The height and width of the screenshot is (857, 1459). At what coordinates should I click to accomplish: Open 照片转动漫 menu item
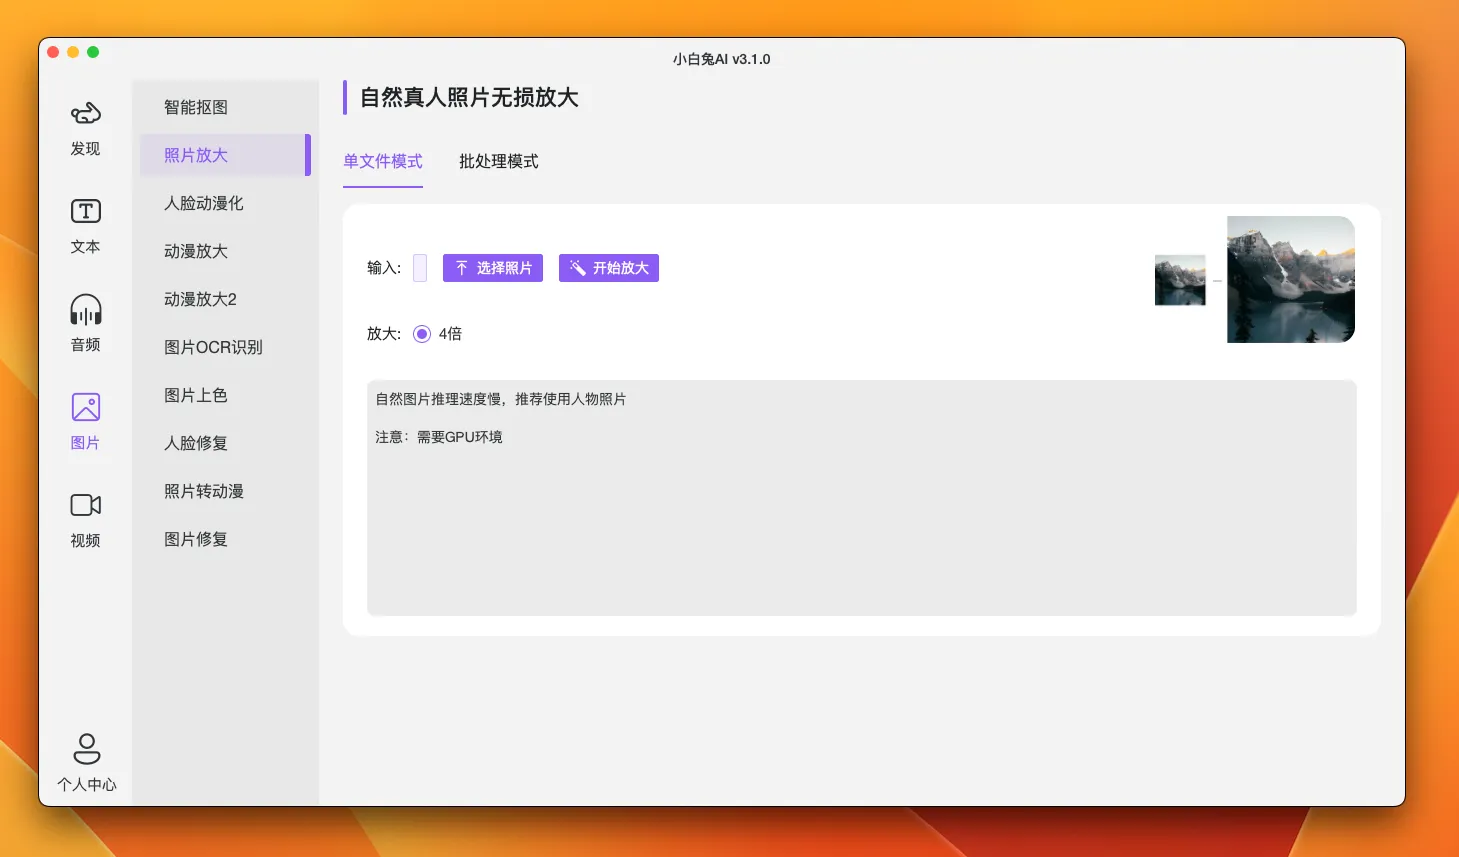[225, 491]
